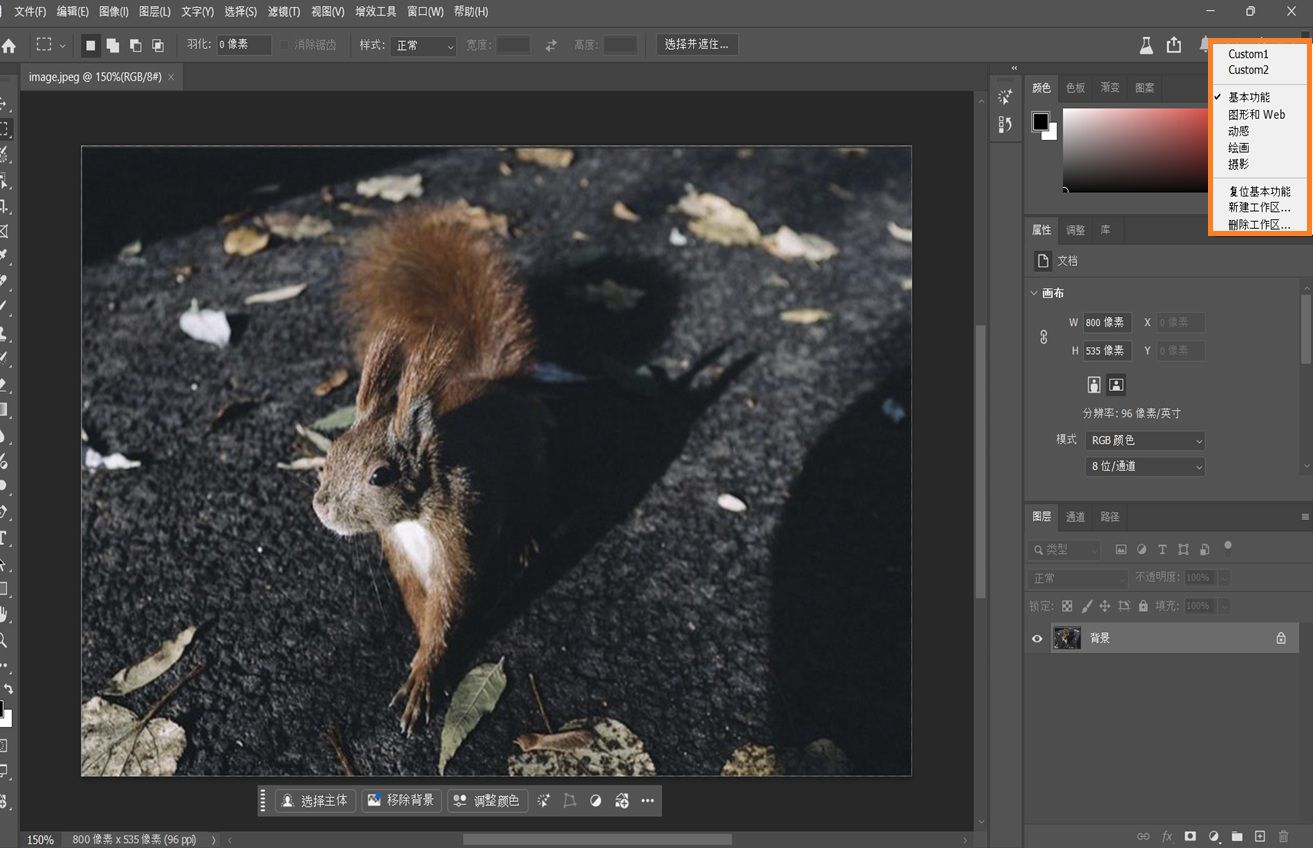Click the new group folder icon
This screenshot has height=848, width=1313.
[x=1237, y=836]
